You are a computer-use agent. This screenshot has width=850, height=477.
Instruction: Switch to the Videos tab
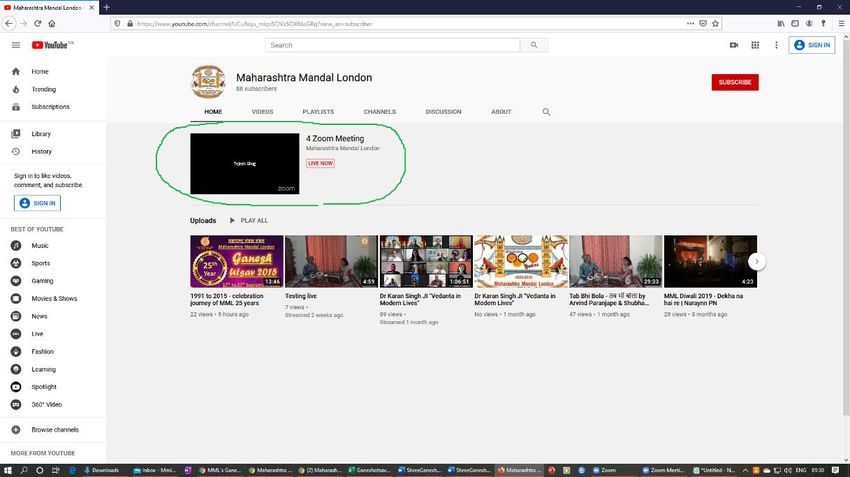(x=262, y=112)
